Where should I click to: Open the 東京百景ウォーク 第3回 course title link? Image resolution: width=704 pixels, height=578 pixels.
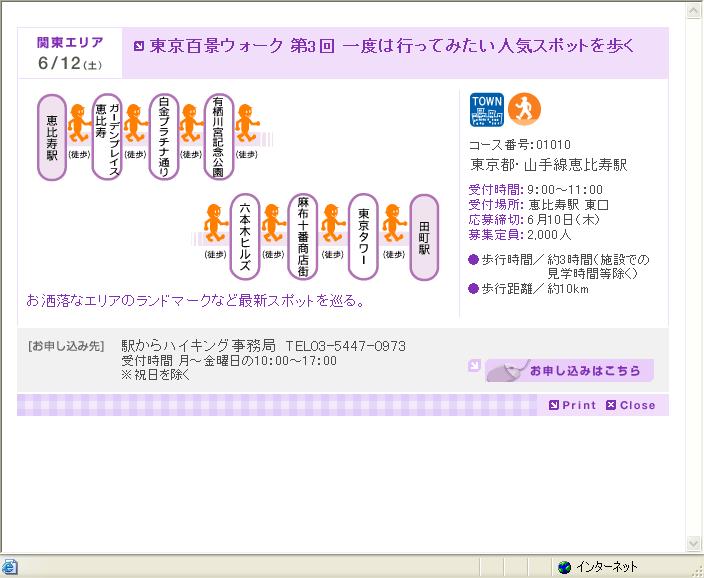pos(392,46)
